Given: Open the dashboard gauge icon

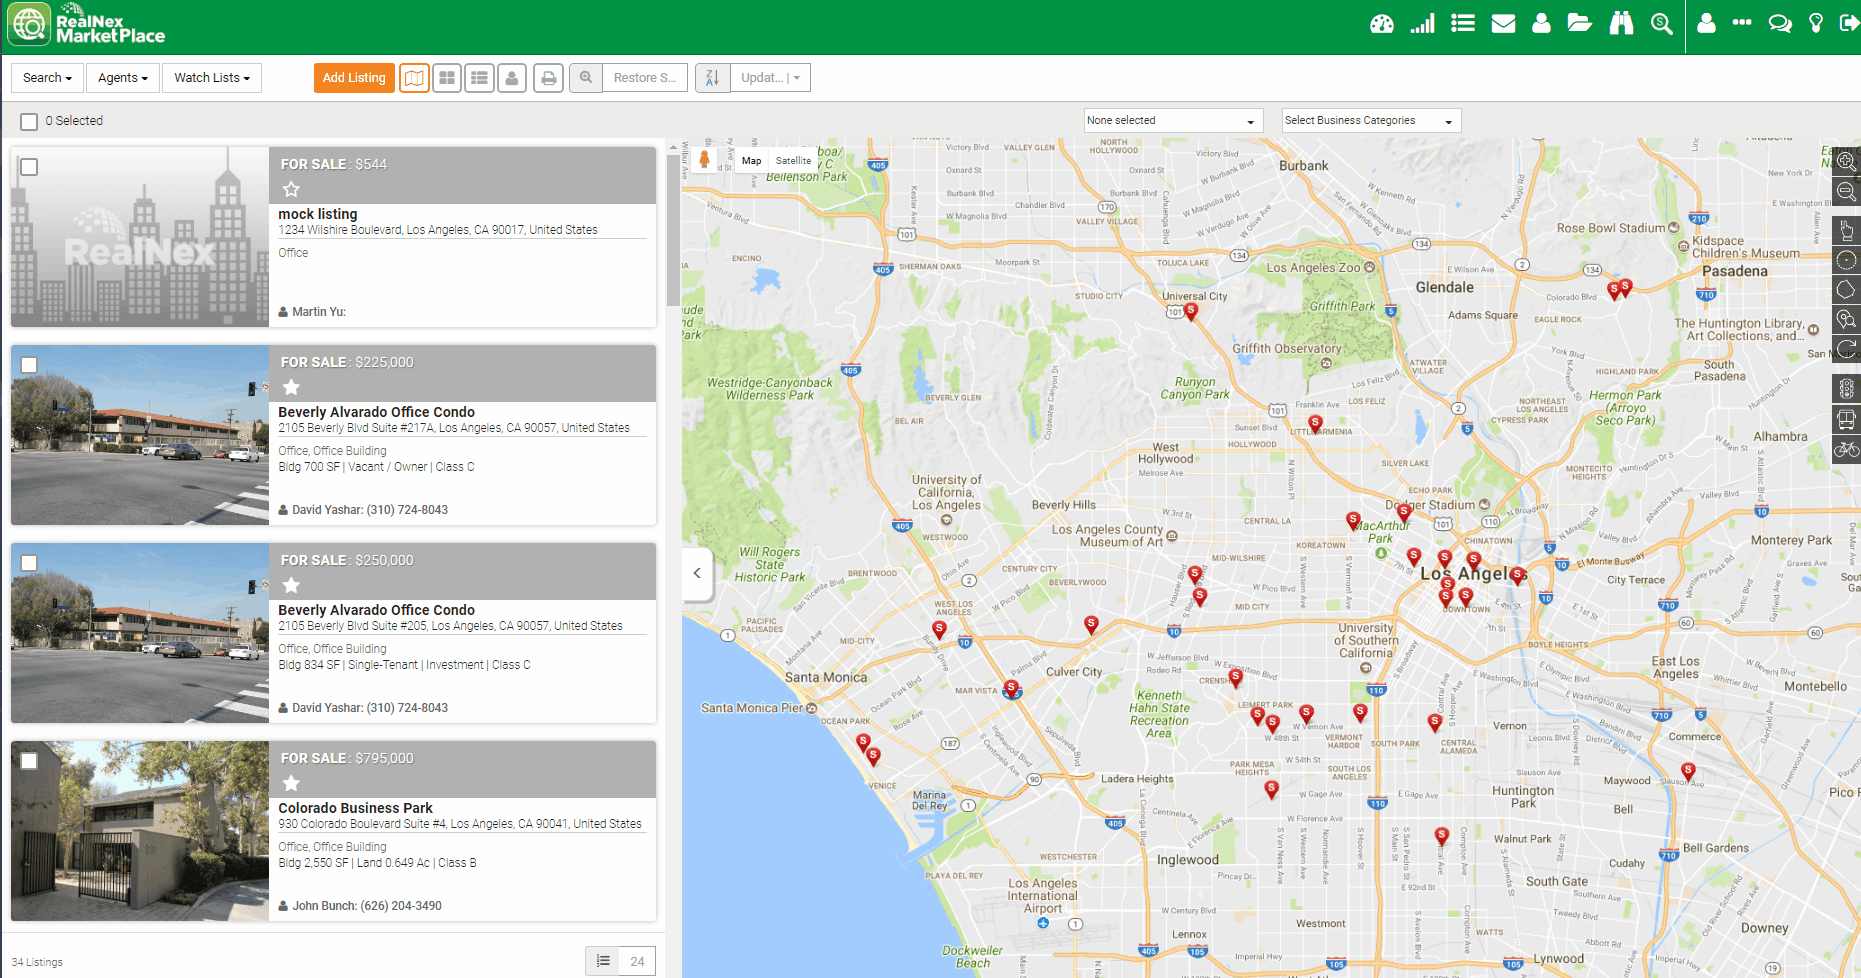Looking at the screenshot, I should 1381,24.
